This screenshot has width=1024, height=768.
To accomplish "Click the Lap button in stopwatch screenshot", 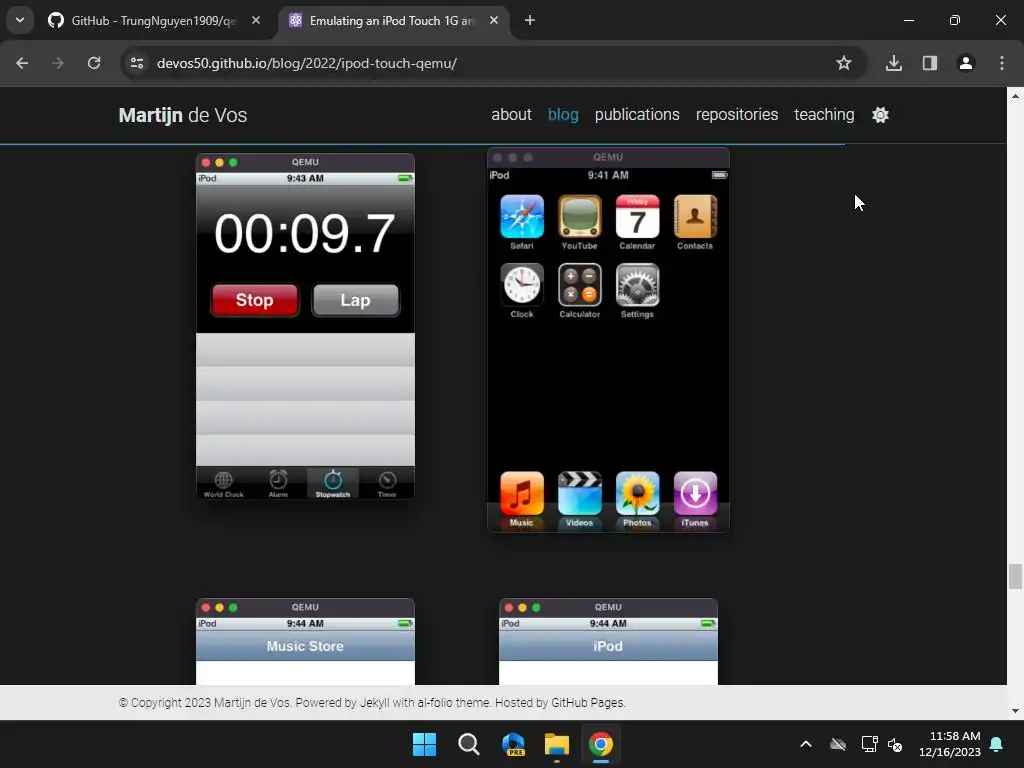I will click(x=355, y=300).
